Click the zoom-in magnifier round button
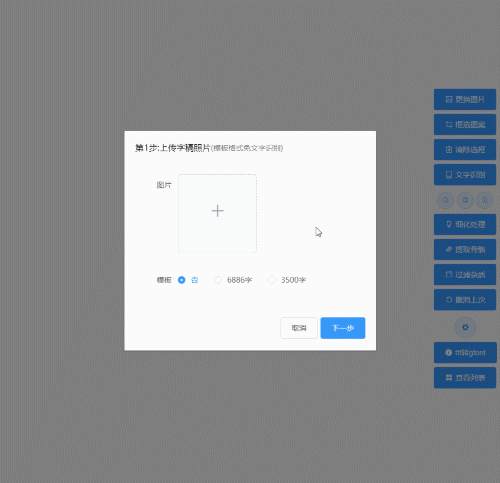 (x=484, y=200)
